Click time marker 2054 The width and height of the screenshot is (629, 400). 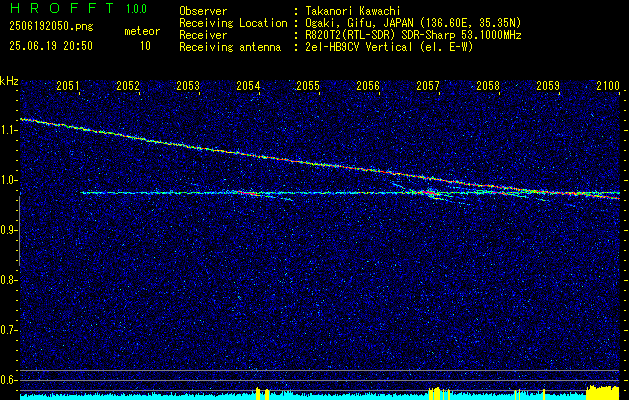(x=248, y=85)
